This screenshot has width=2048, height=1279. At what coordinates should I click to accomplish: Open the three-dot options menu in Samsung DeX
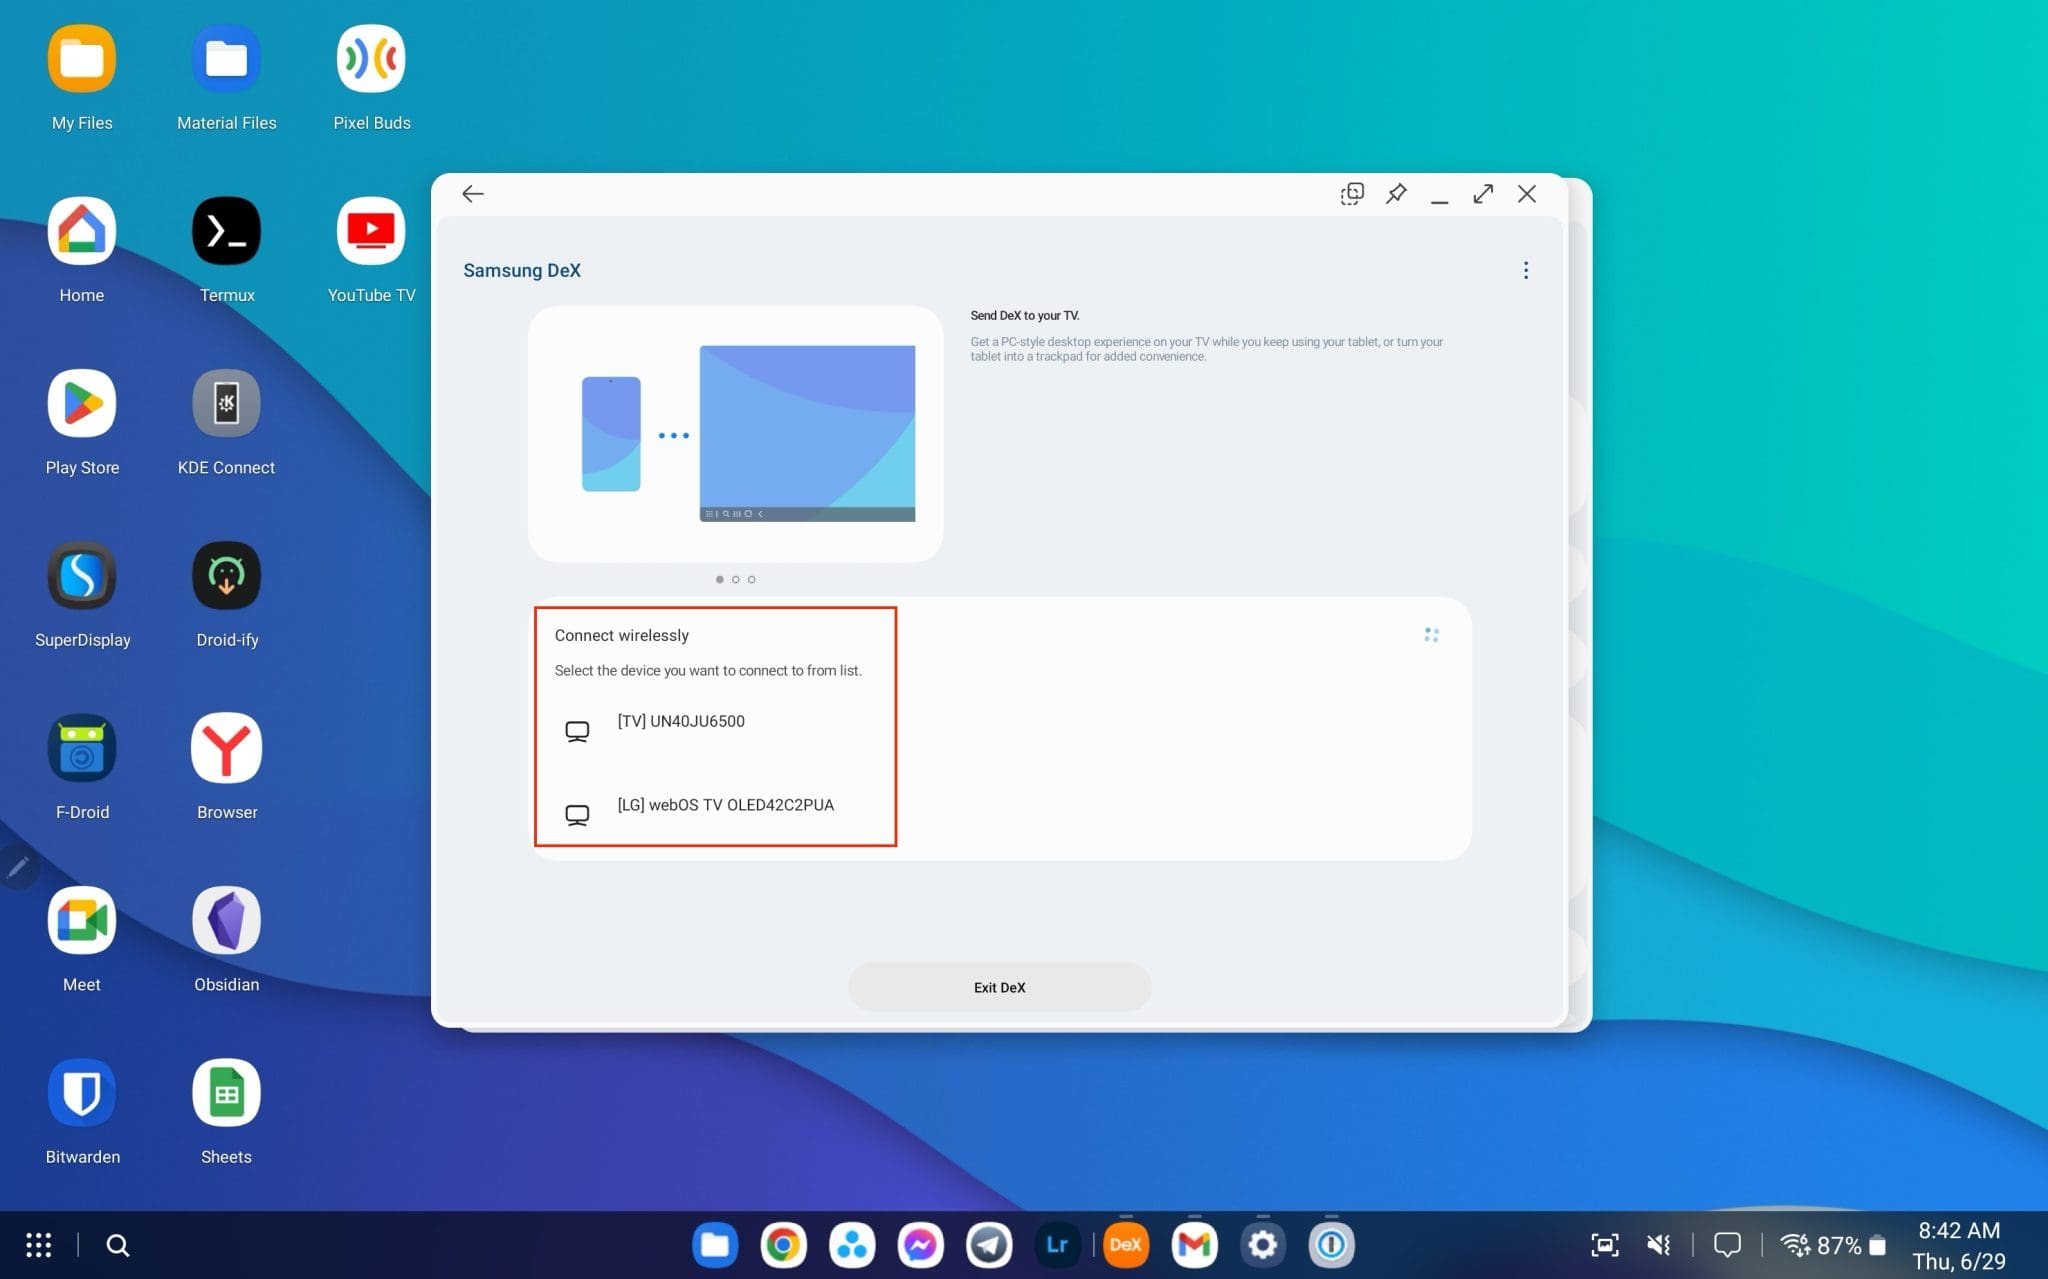[1526, 270]
